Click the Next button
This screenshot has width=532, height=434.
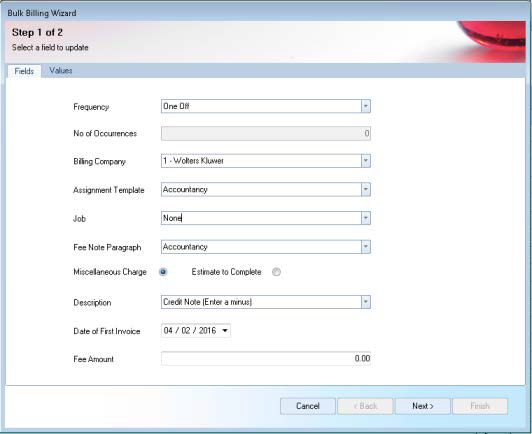pos(423,406)
